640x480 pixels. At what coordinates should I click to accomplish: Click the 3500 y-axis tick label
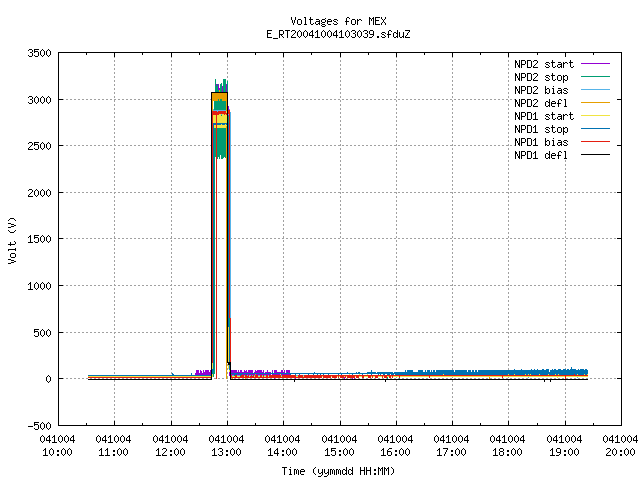(x=39, y=53)
